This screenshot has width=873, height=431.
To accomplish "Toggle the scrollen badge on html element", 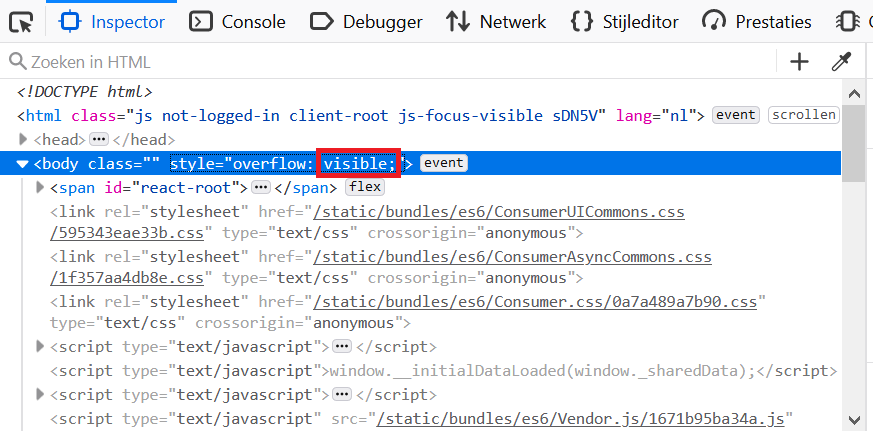I will coord(803,115).
